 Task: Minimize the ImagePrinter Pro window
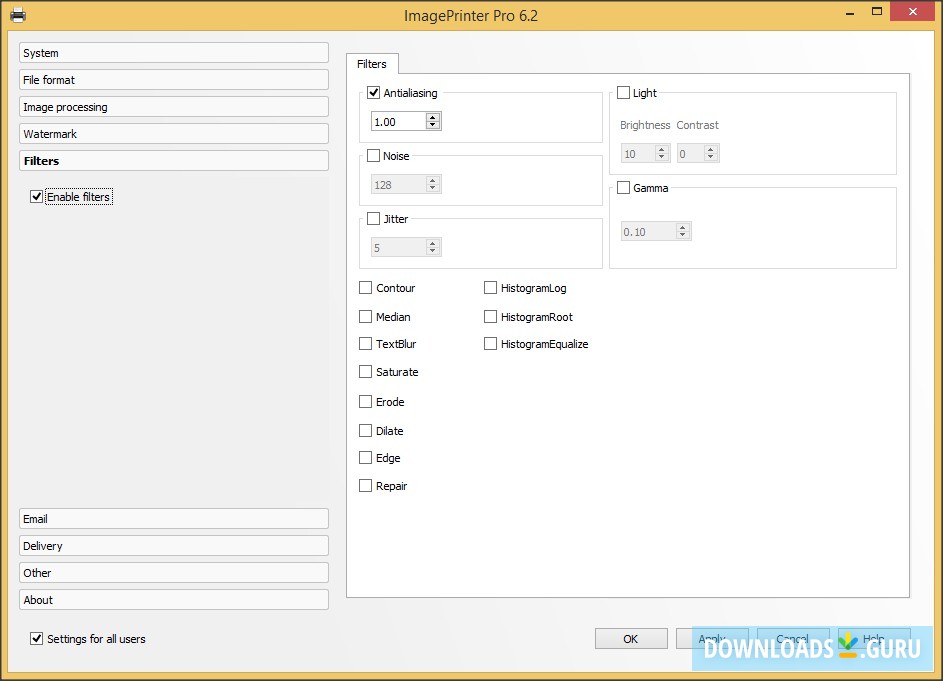point(850,13)
